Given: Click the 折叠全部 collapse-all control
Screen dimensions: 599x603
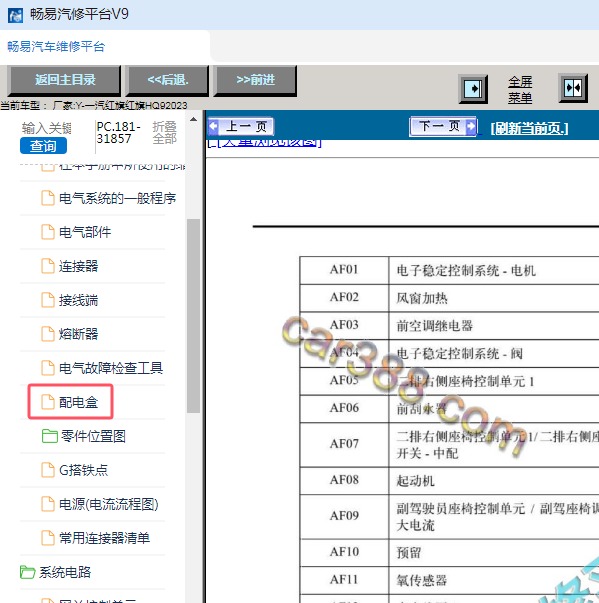Looking at the screenshot, I should coord(164,133).
